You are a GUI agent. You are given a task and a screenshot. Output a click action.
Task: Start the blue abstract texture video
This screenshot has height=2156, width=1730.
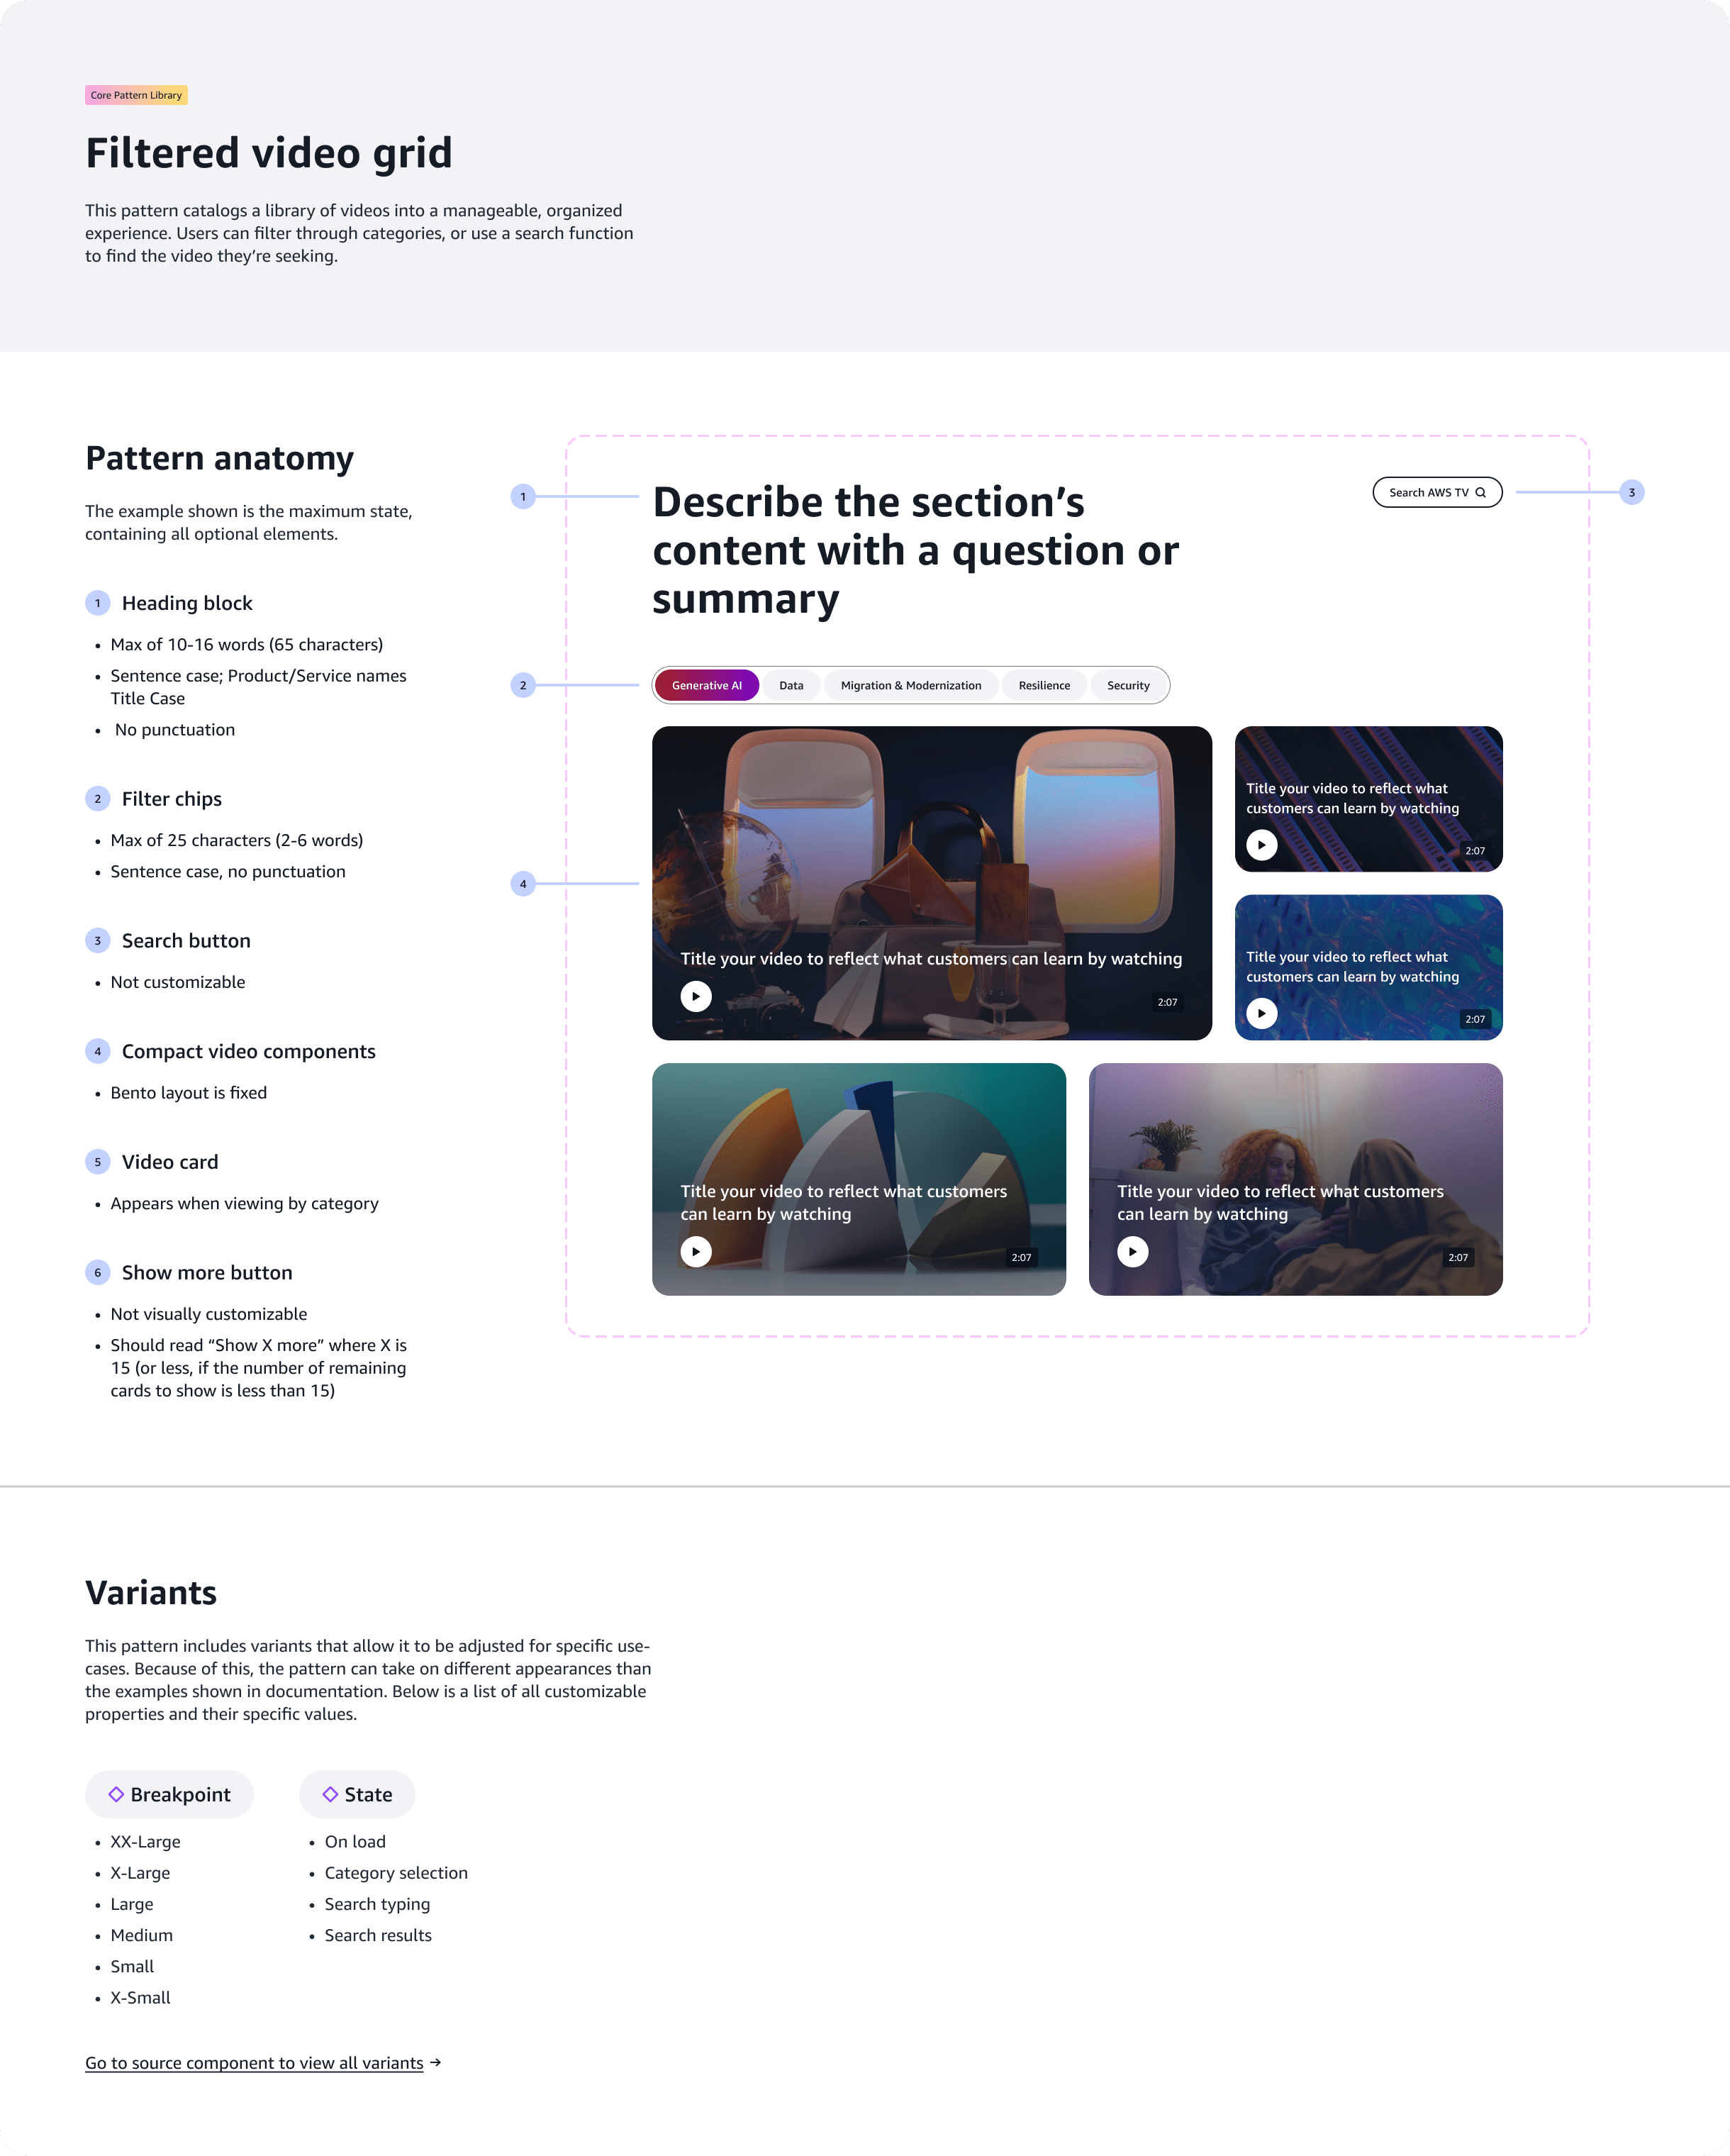click(x=1262, y=1013)
